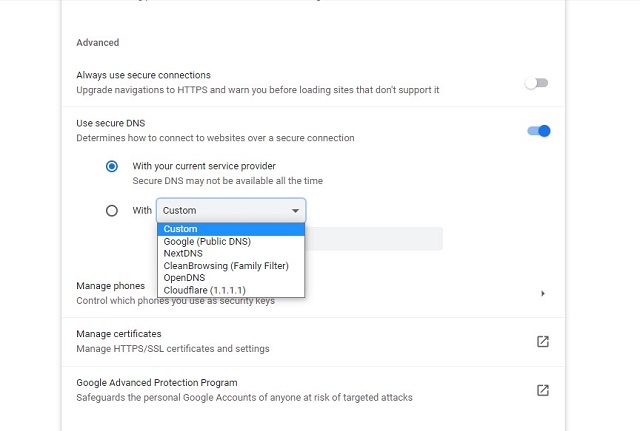
Task: Open the Manage certificates row
Action: pyautogui.click(x=313, y=342)
